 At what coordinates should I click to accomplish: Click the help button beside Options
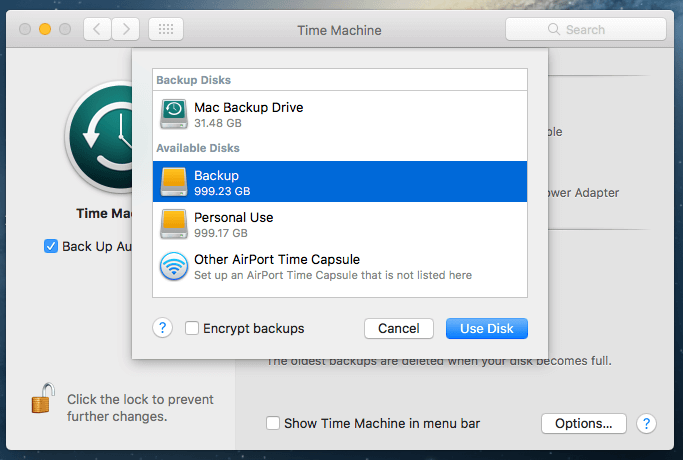tap(647, 423)
